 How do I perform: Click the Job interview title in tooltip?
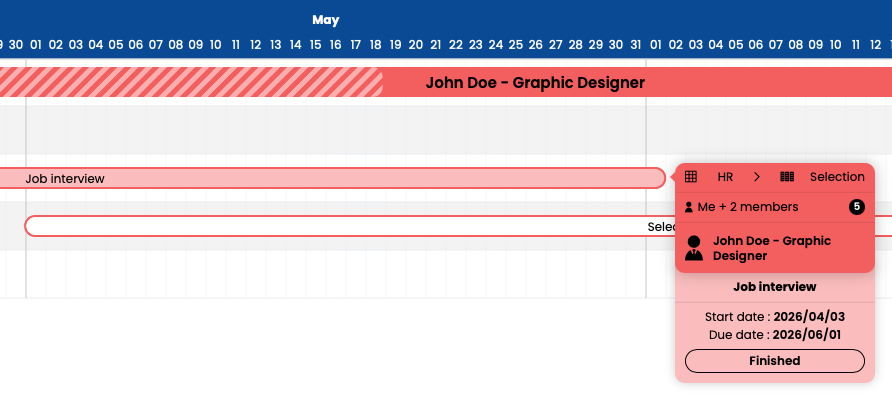774,287
